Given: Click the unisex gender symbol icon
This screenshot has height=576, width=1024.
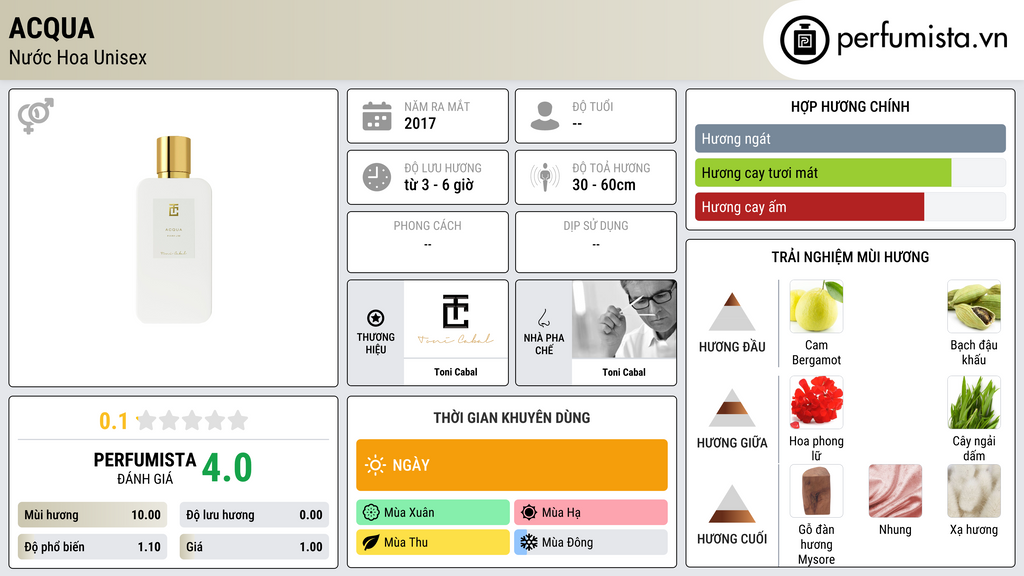Looking at the screenshot, I should [36, 116].
